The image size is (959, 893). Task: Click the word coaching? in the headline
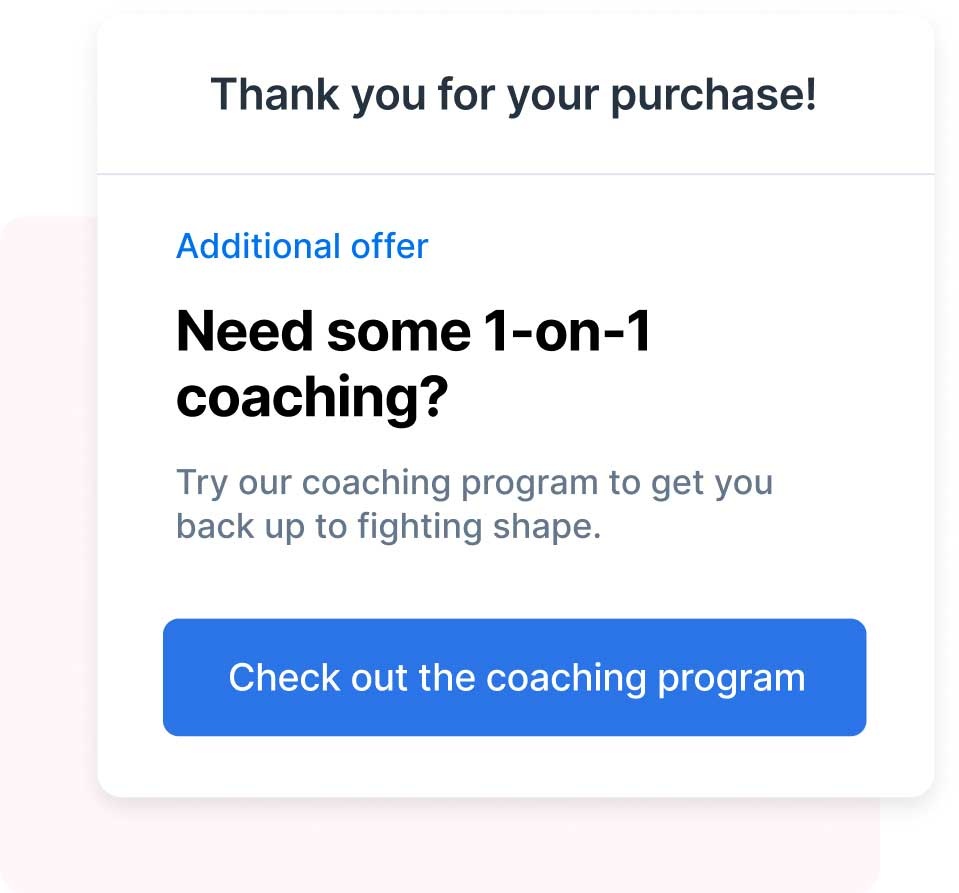pyautogui.click(x=313, y=397)
